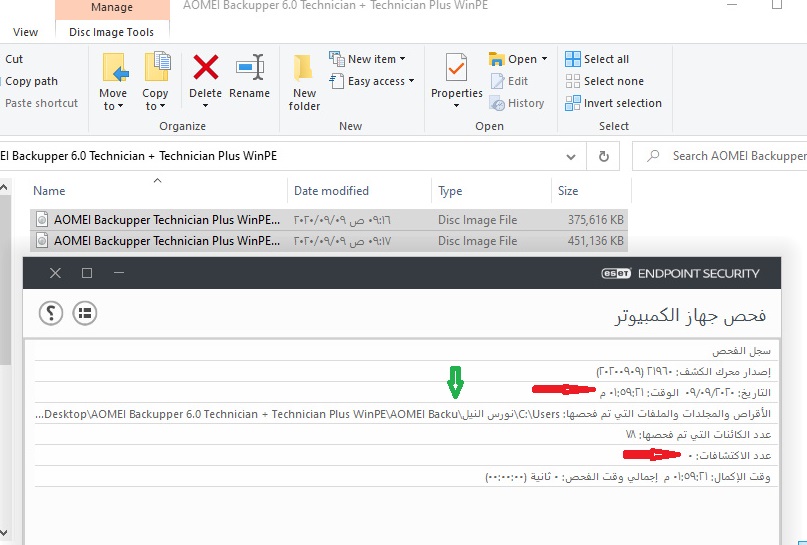807x545 pixels.
Task: Open ESET menu list icon
Action: [x=84, y=313]
